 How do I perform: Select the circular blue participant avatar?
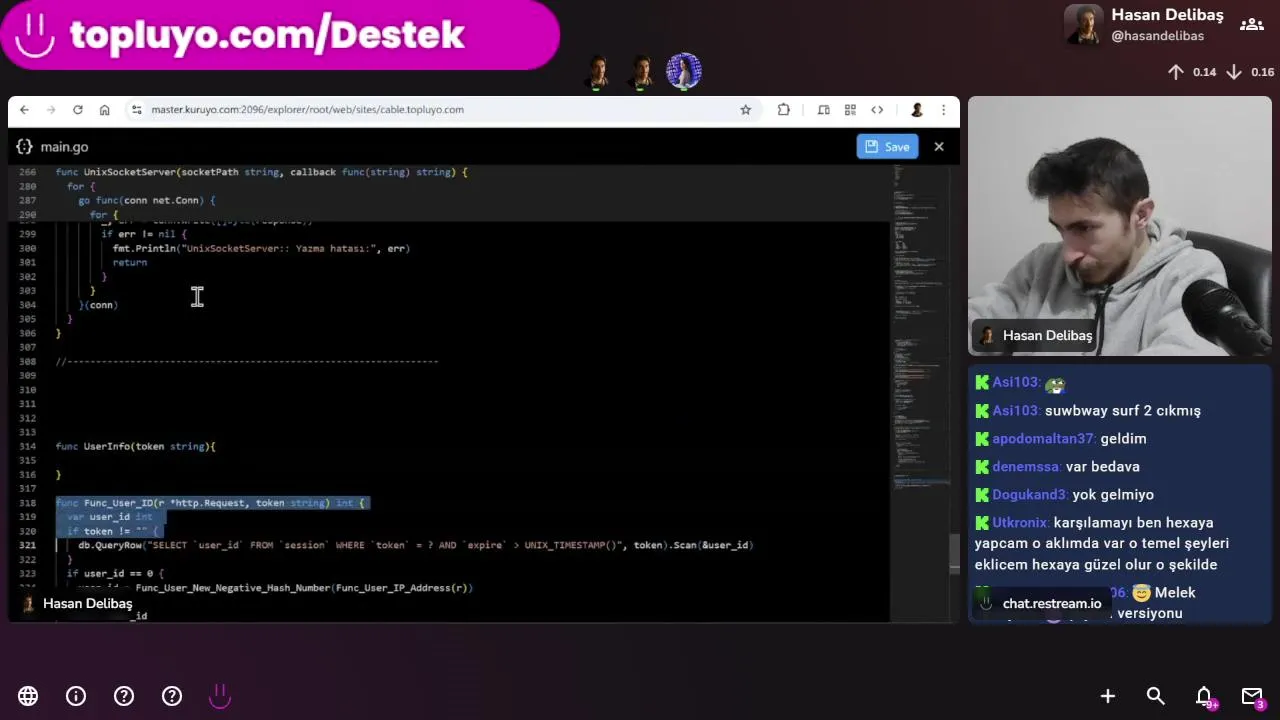(684, 71)
